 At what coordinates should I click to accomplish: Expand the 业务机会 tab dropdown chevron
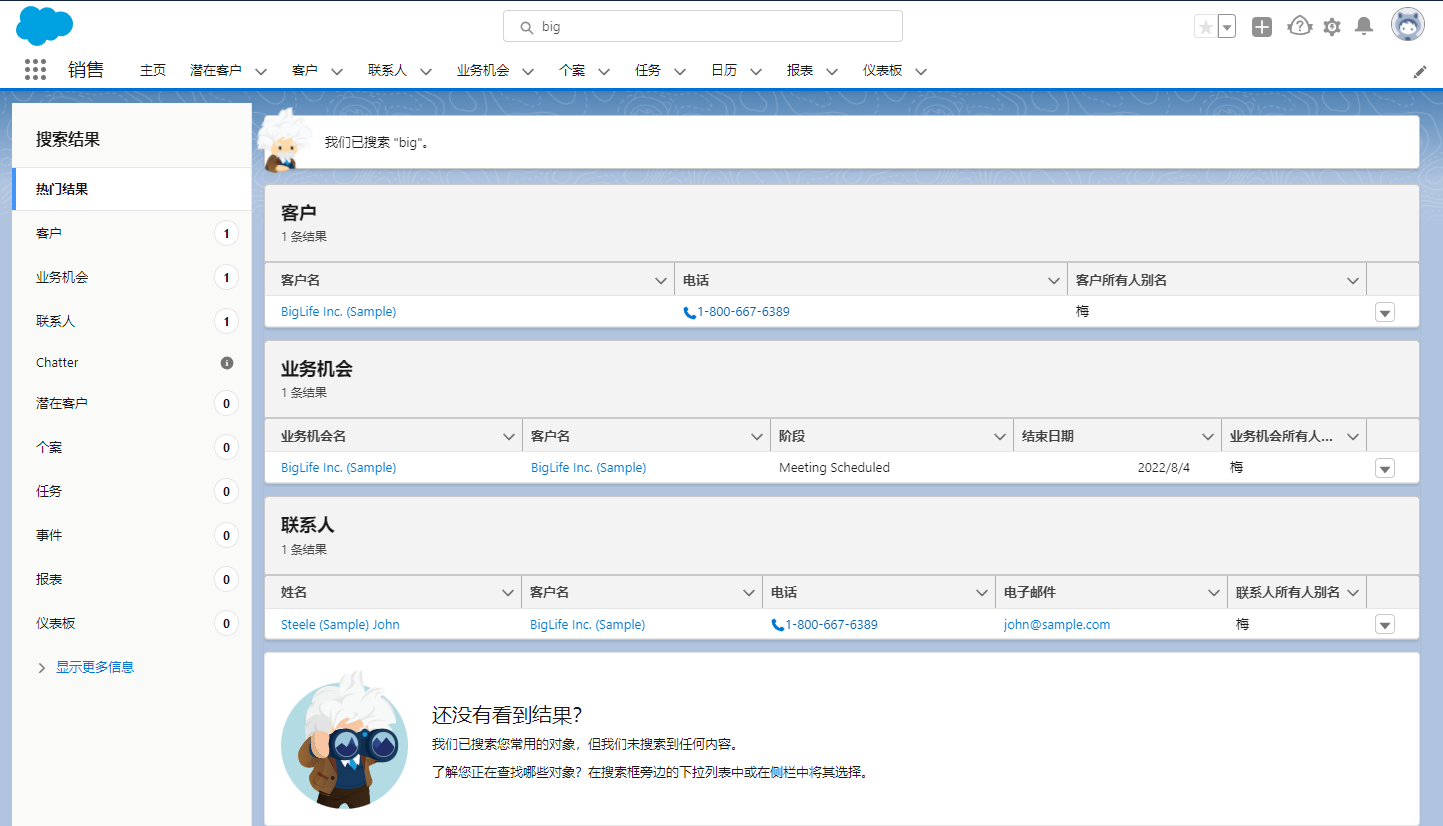[x=528, y=71]
